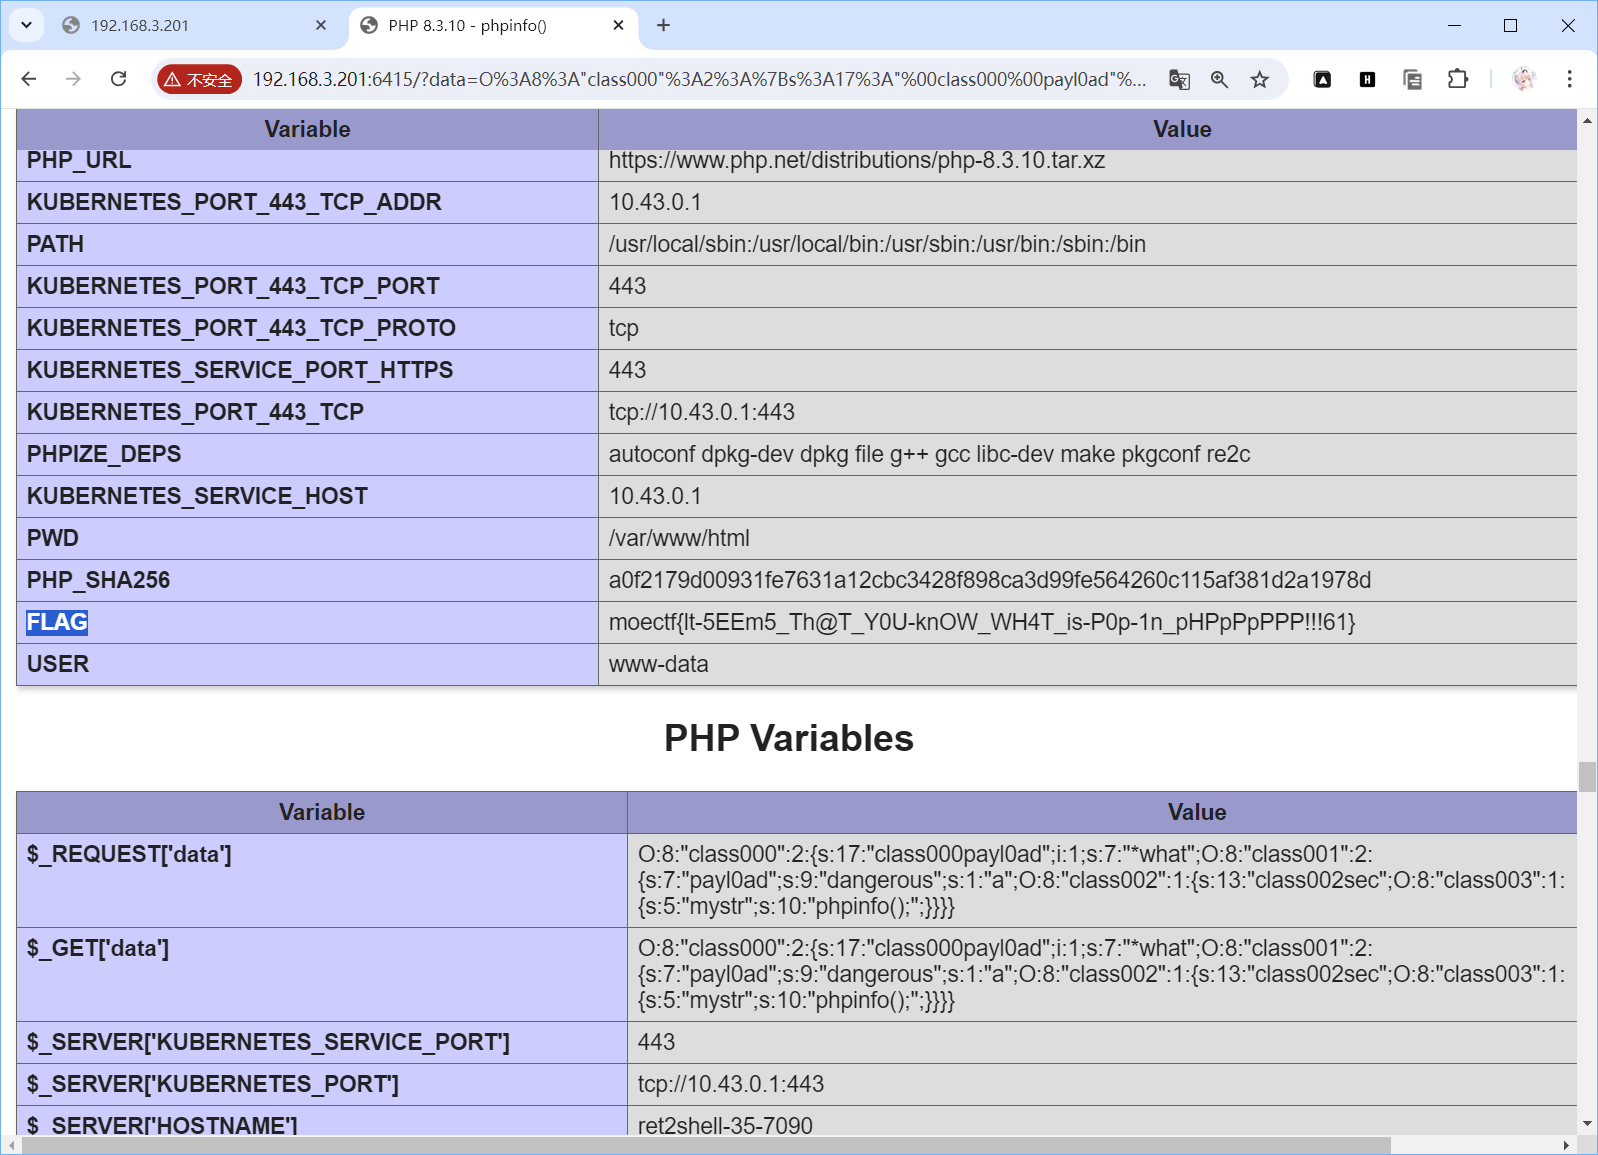Focus the URL address bar
1598x1155 pixels.
coord(698,79)
